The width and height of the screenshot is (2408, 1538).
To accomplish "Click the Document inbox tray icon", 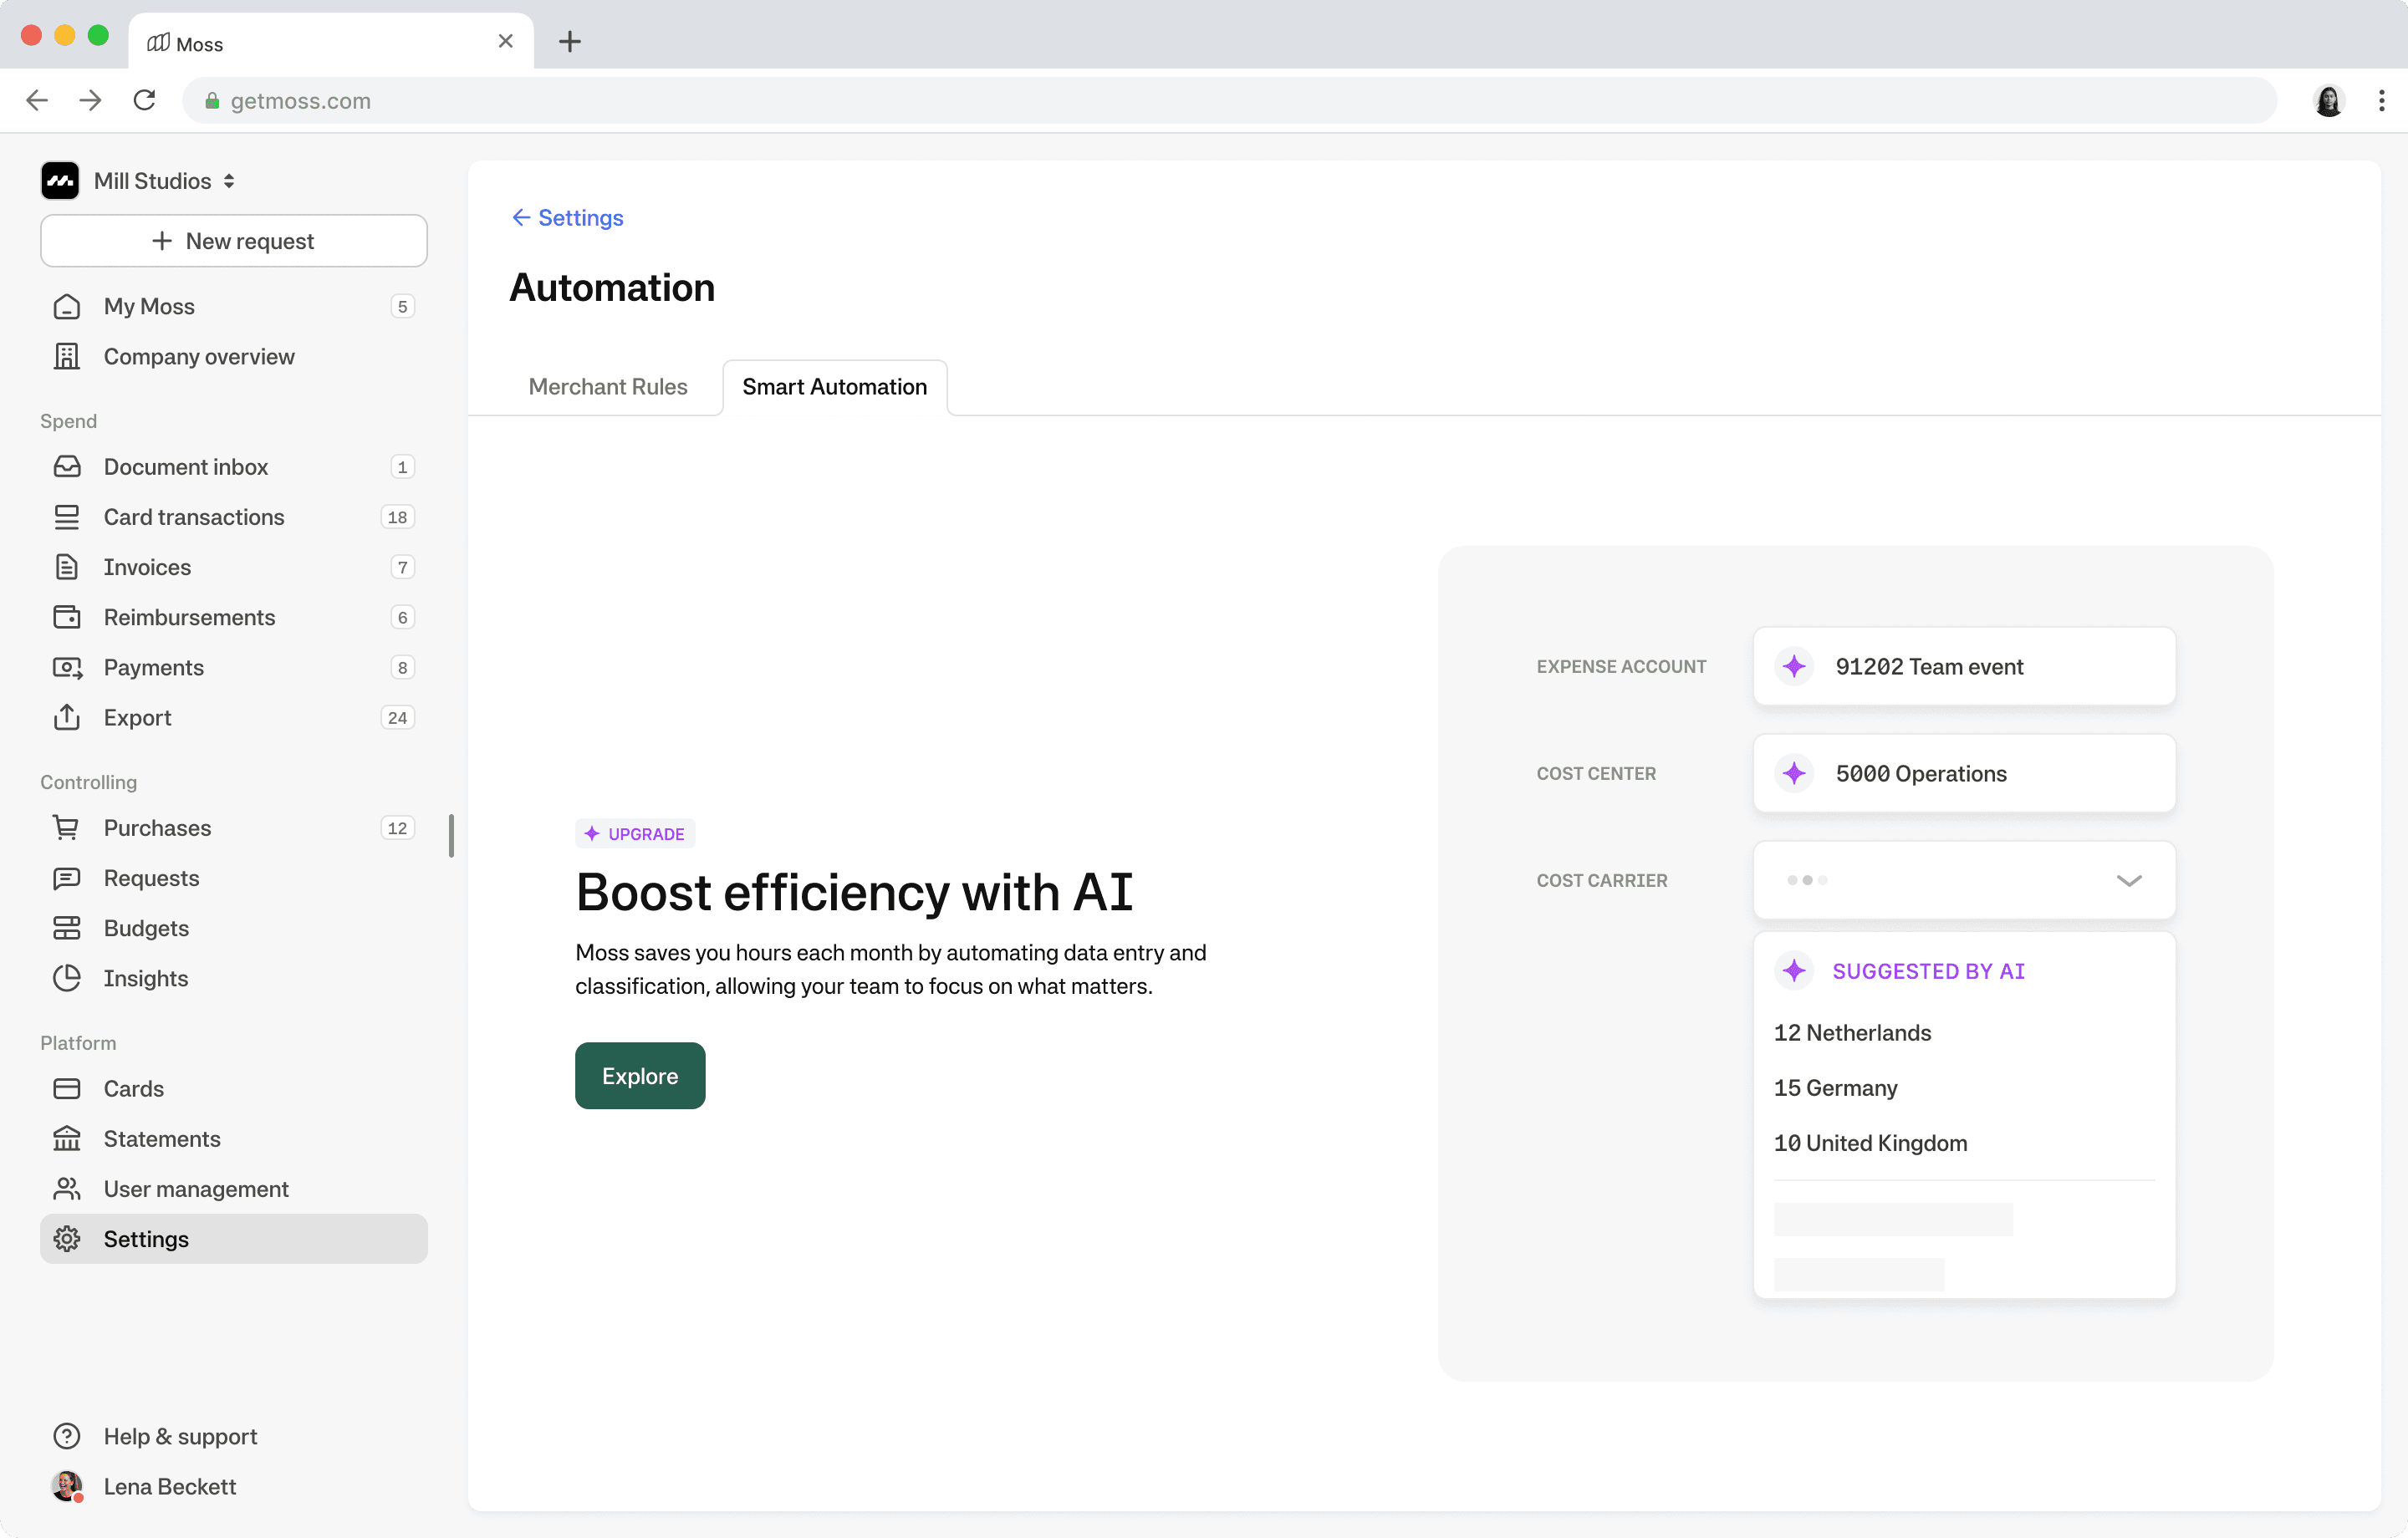I will pyautogui.click(x=67, y=467).
